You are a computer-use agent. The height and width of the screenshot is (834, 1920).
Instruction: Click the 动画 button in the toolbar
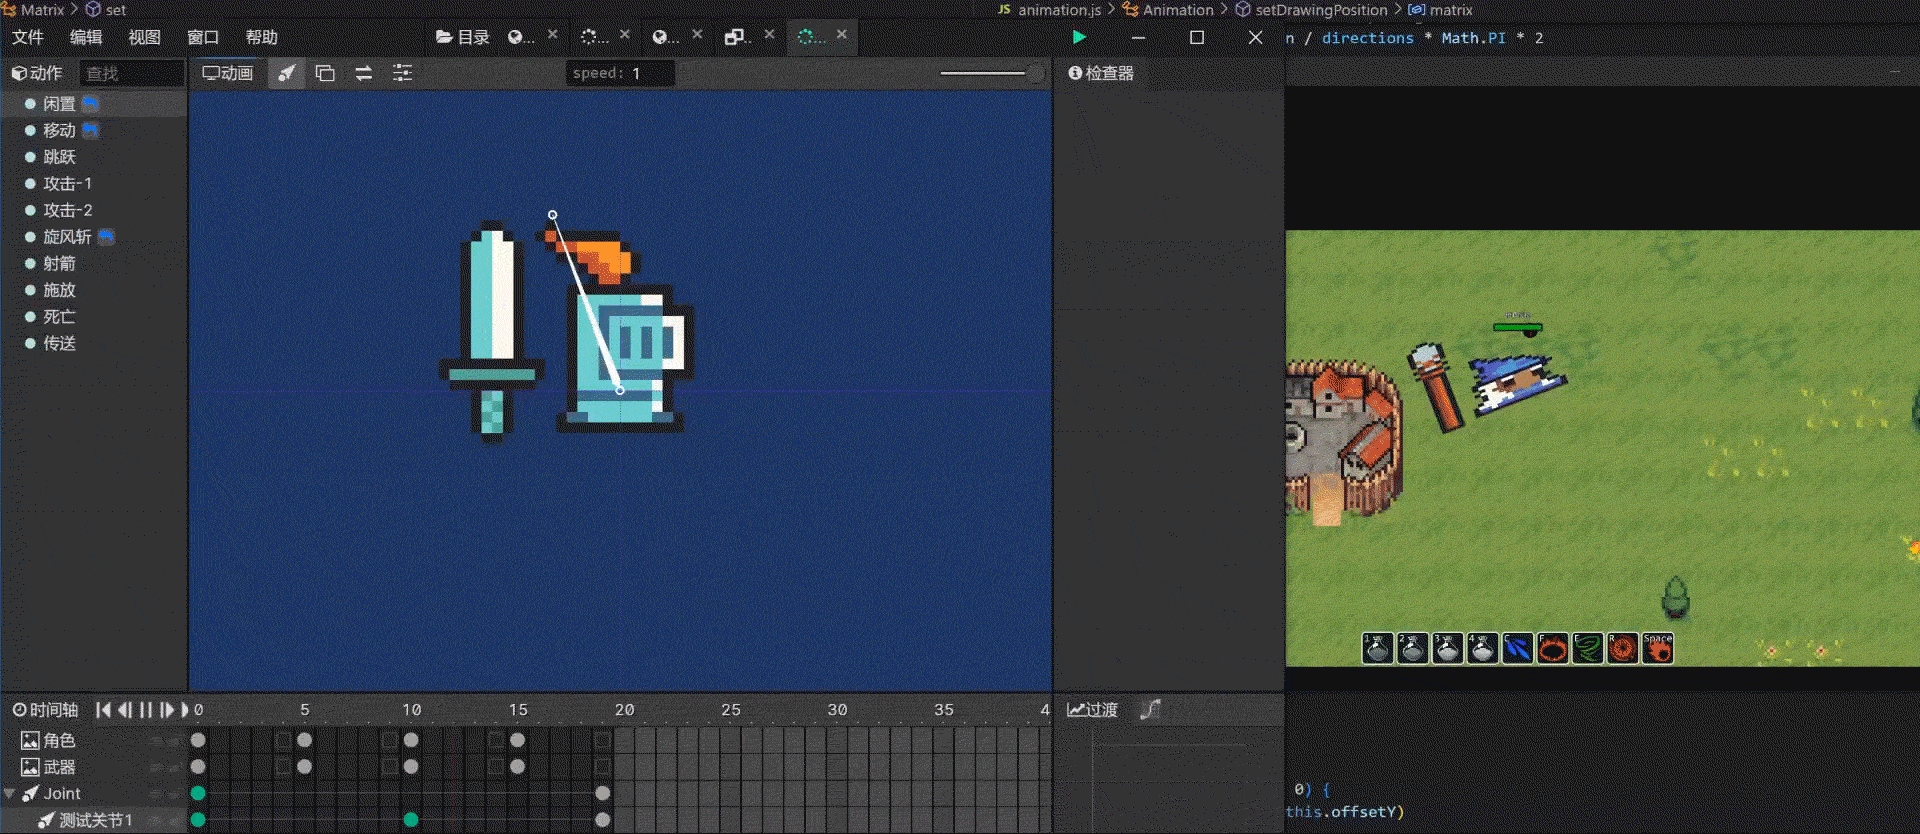228,73
